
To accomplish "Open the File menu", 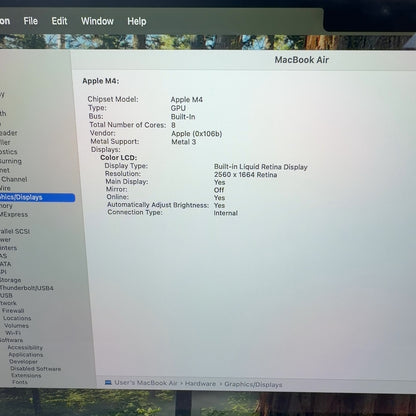I will point(30,21).
